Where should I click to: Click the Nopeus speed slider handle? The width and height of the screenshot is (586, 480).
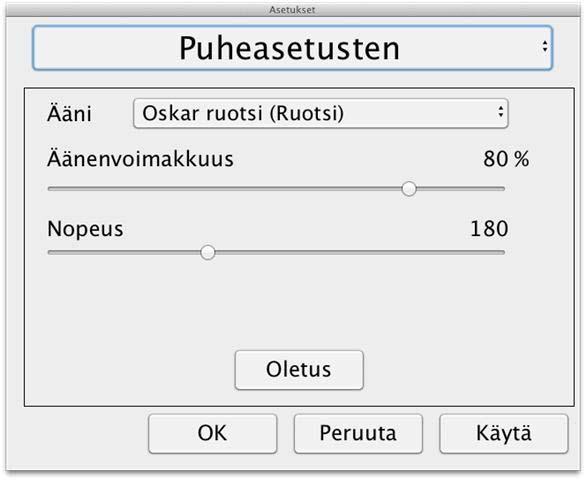(207, 252)
